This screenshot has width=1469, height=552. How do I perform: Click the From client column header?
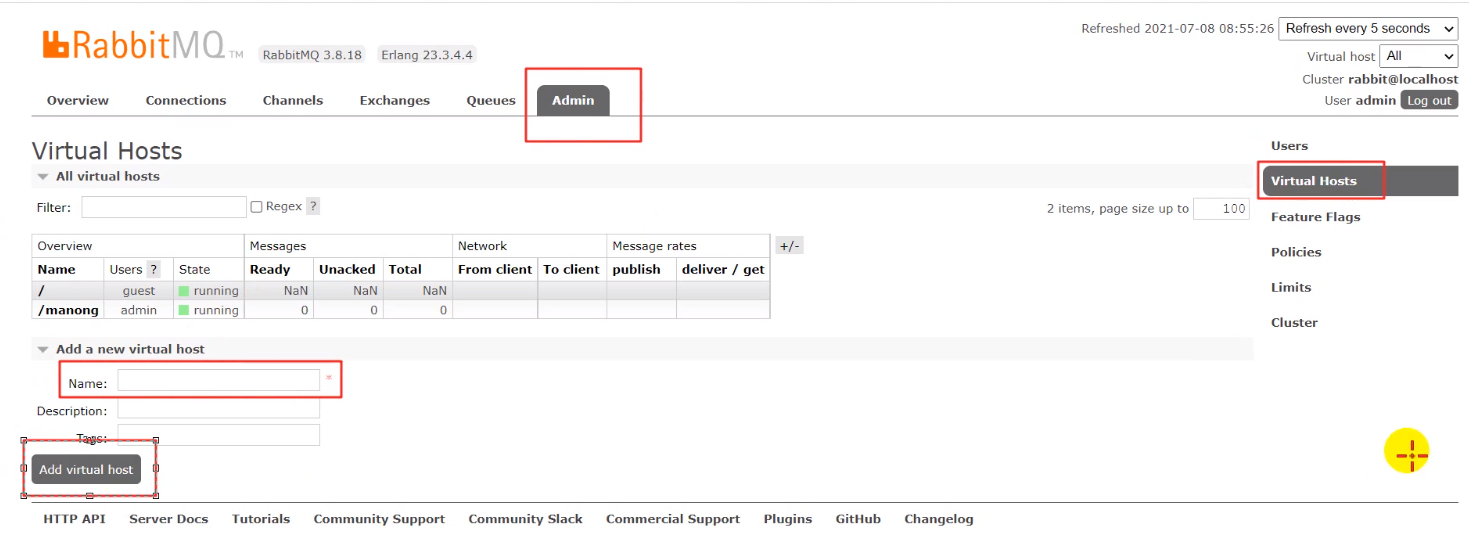495,269
